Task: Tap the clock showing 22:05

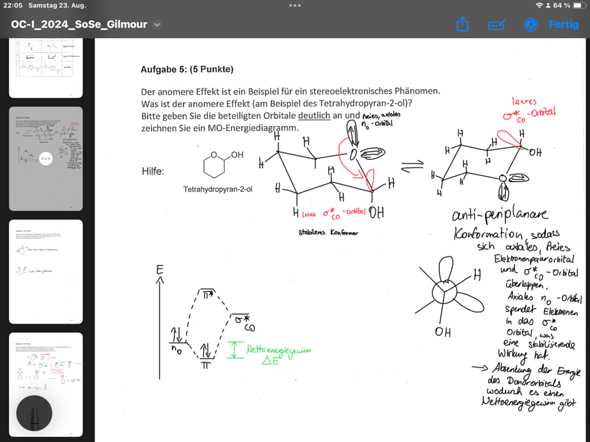Action: pyautogui.click(x=13, y=6)
